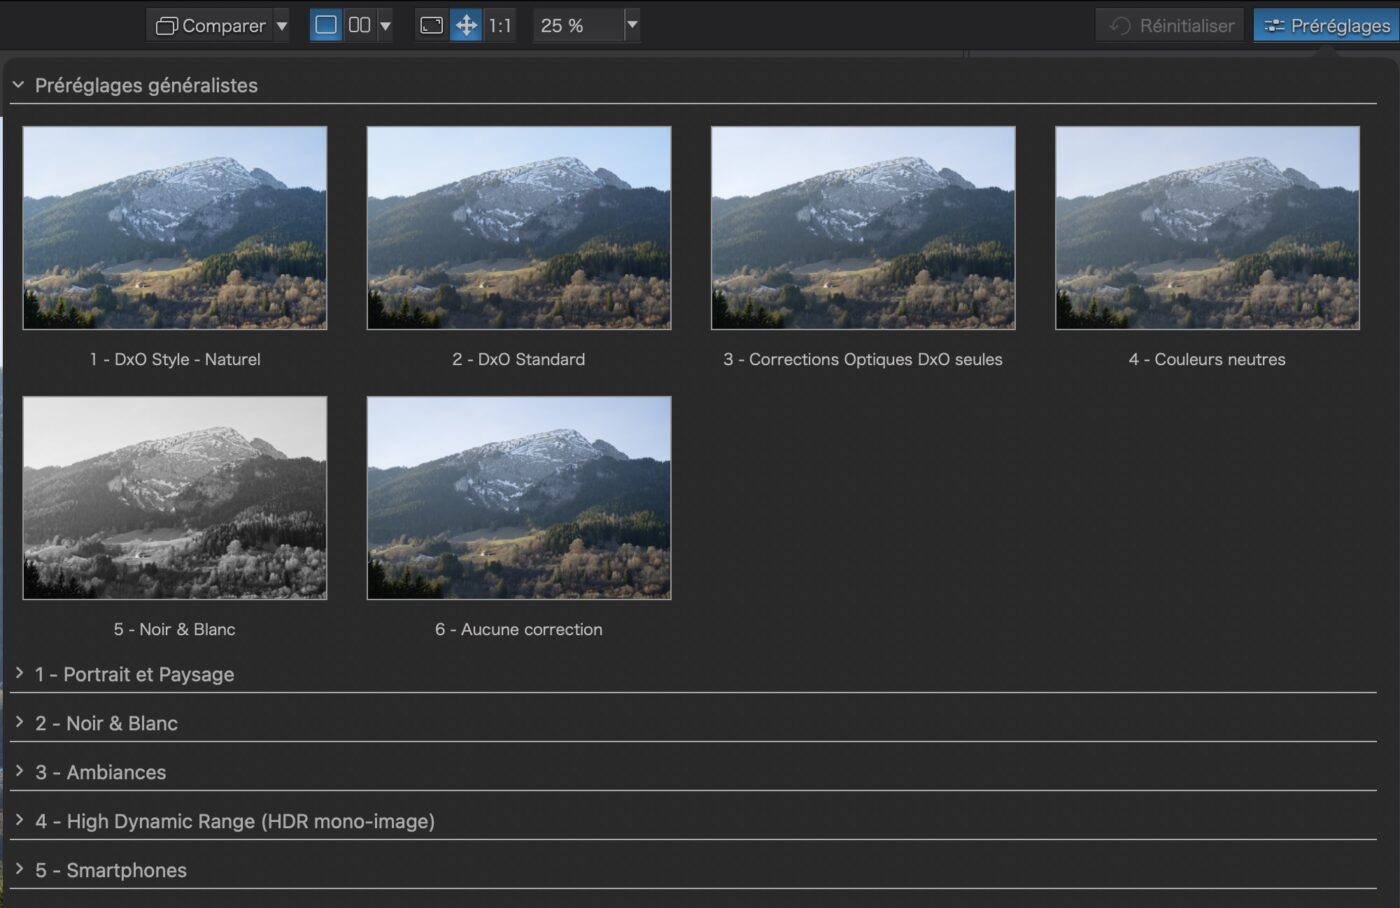Open the dropdown arrow next to Comparer
Screen dimensions: 1400x908
pos(279,25)
